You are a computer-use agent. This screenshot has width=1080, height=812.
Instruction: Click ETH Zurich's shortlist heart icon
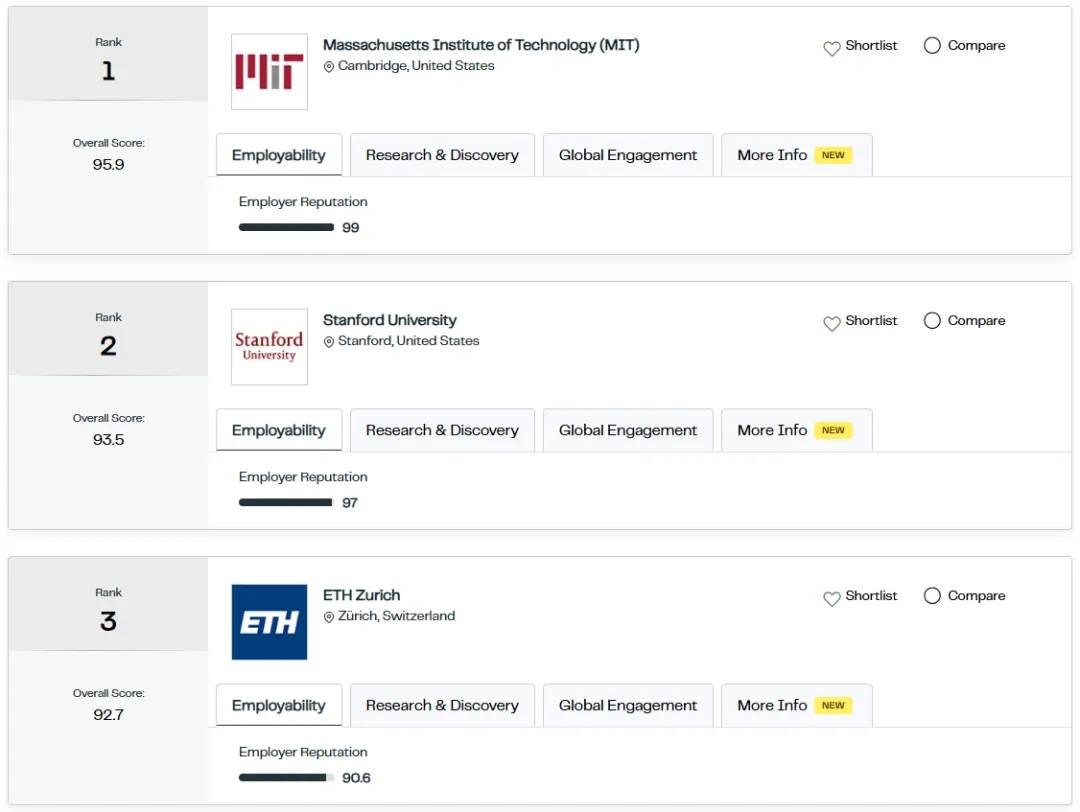[831, 598]
